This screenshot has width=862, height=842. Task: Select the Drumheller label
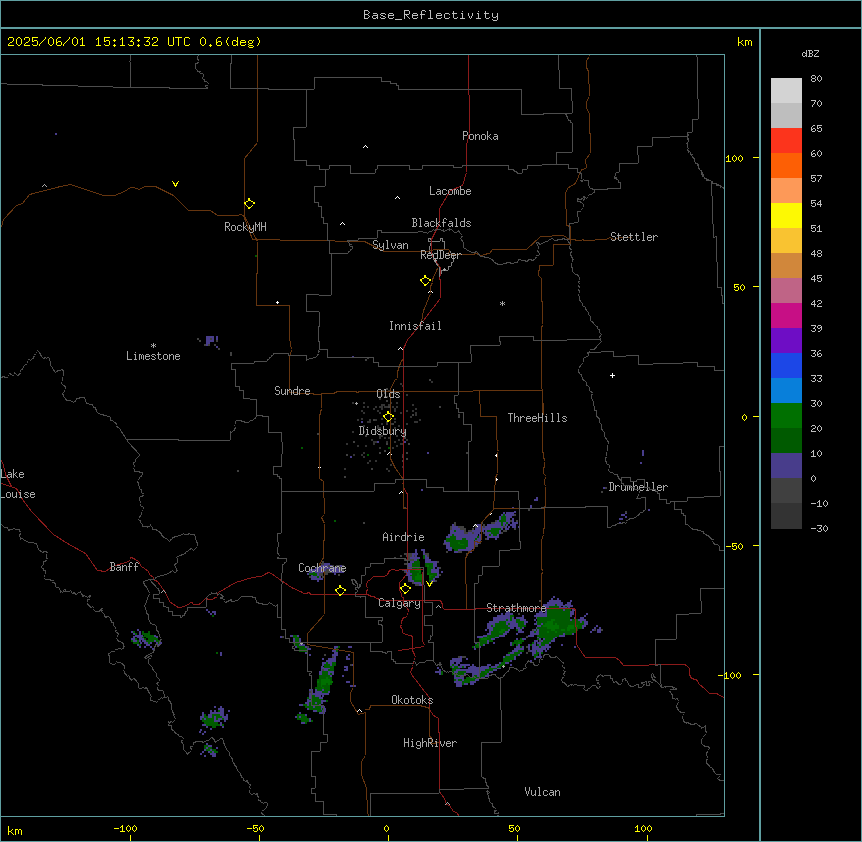[x=638, y=487]
